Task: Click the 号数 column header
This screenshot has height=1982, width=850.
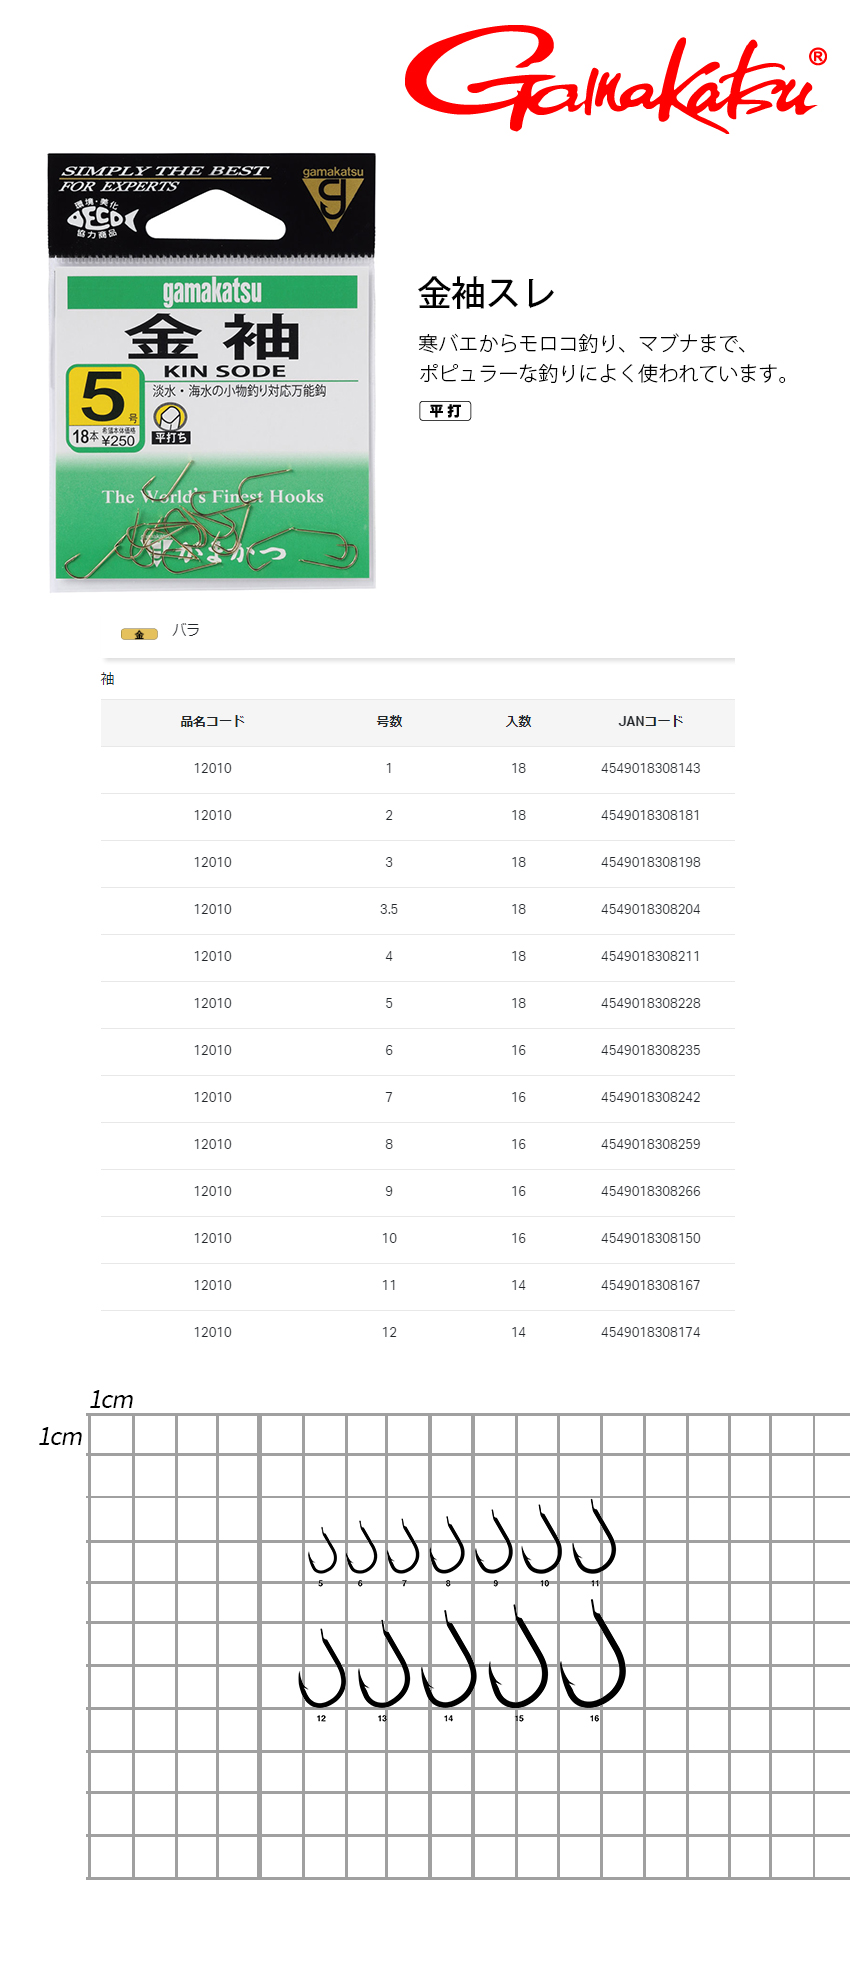Action: [x=389, y=721]
